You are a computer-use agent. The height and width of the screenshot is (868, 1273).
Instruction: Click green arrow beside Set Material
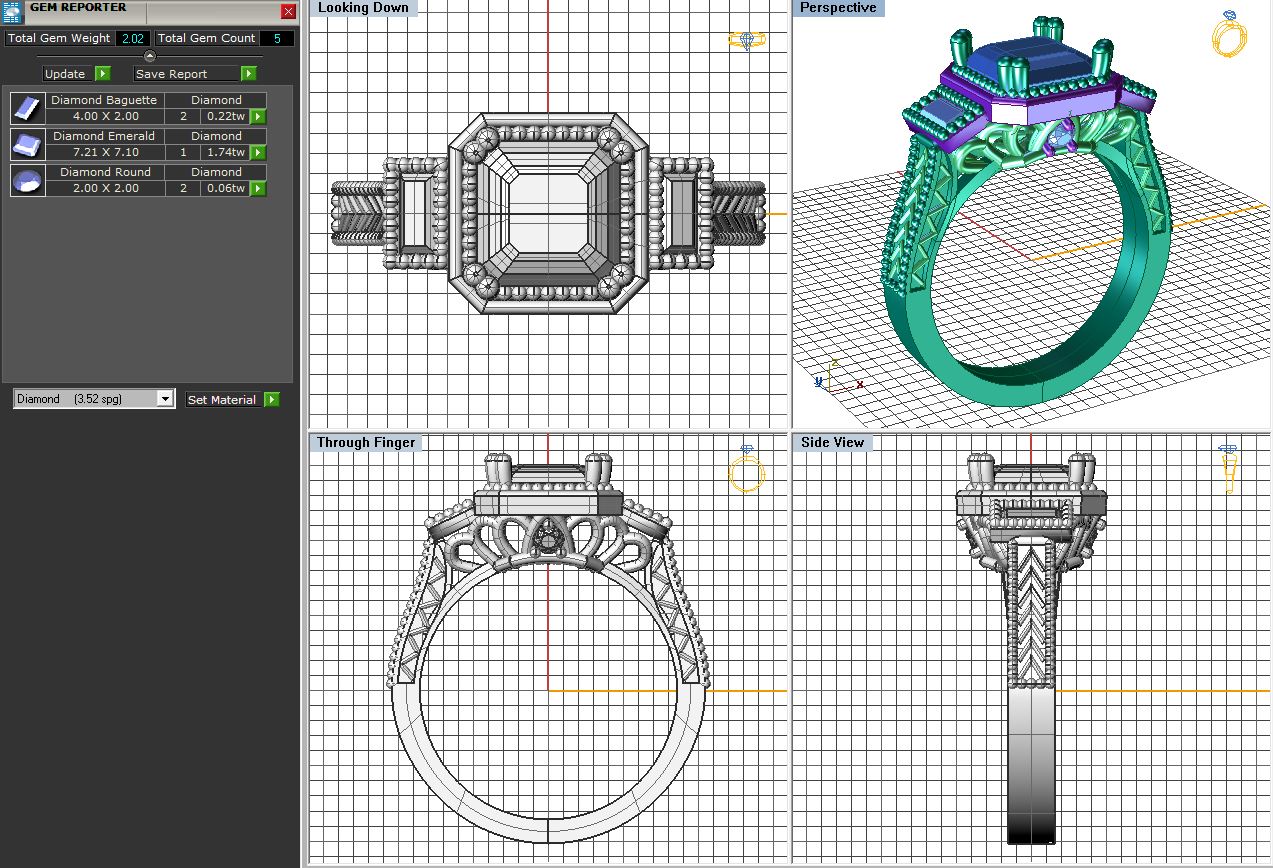[x=271, y=400]
